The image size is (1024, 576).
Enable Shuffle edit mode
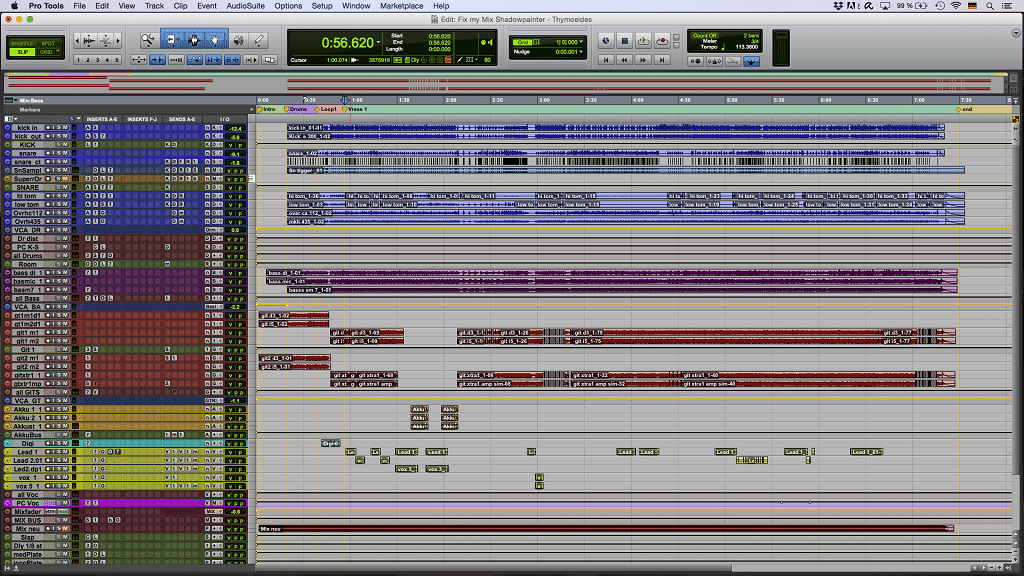(22, 43)
